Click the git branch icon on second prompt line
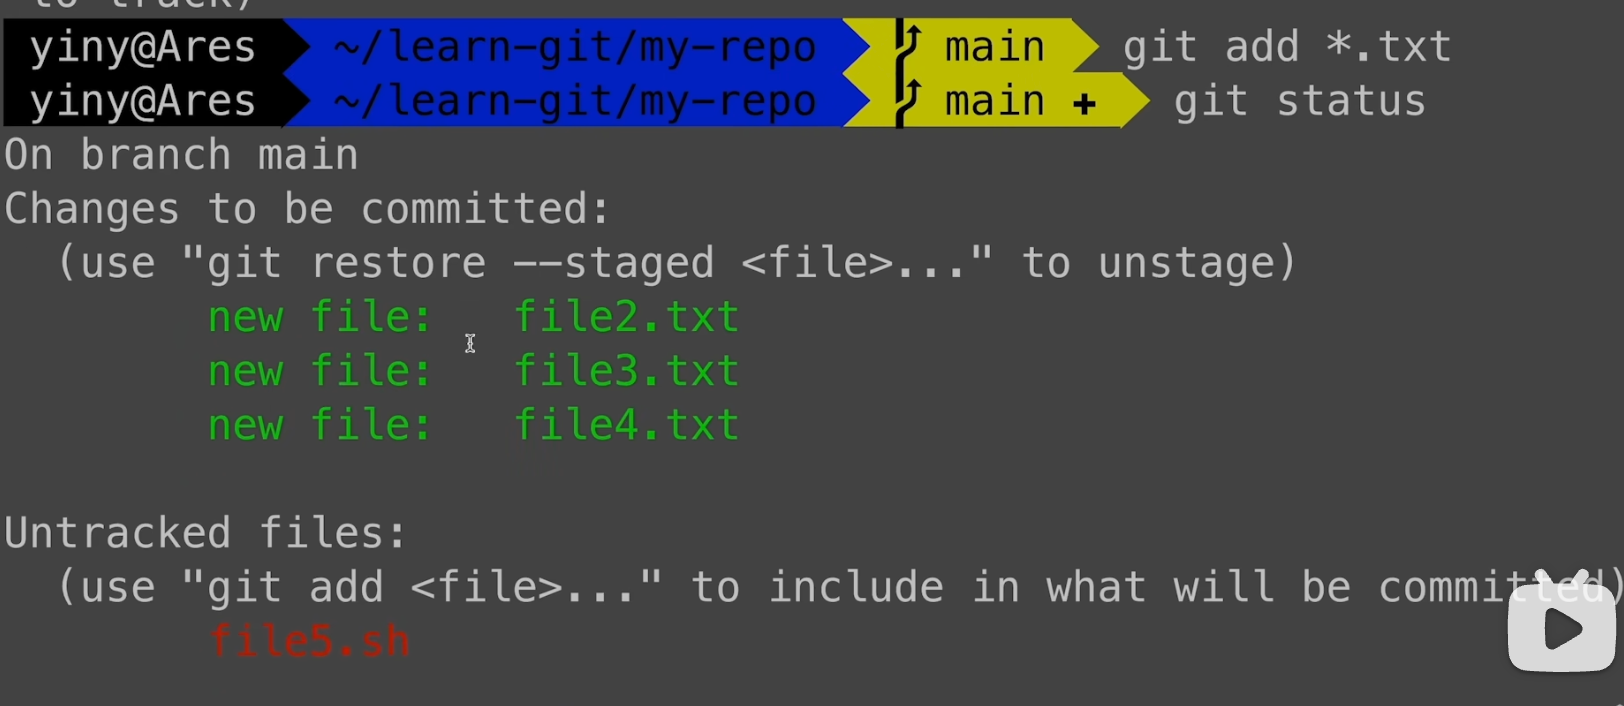The height and width of the screenshot is (706, 1624). (908, 101)
